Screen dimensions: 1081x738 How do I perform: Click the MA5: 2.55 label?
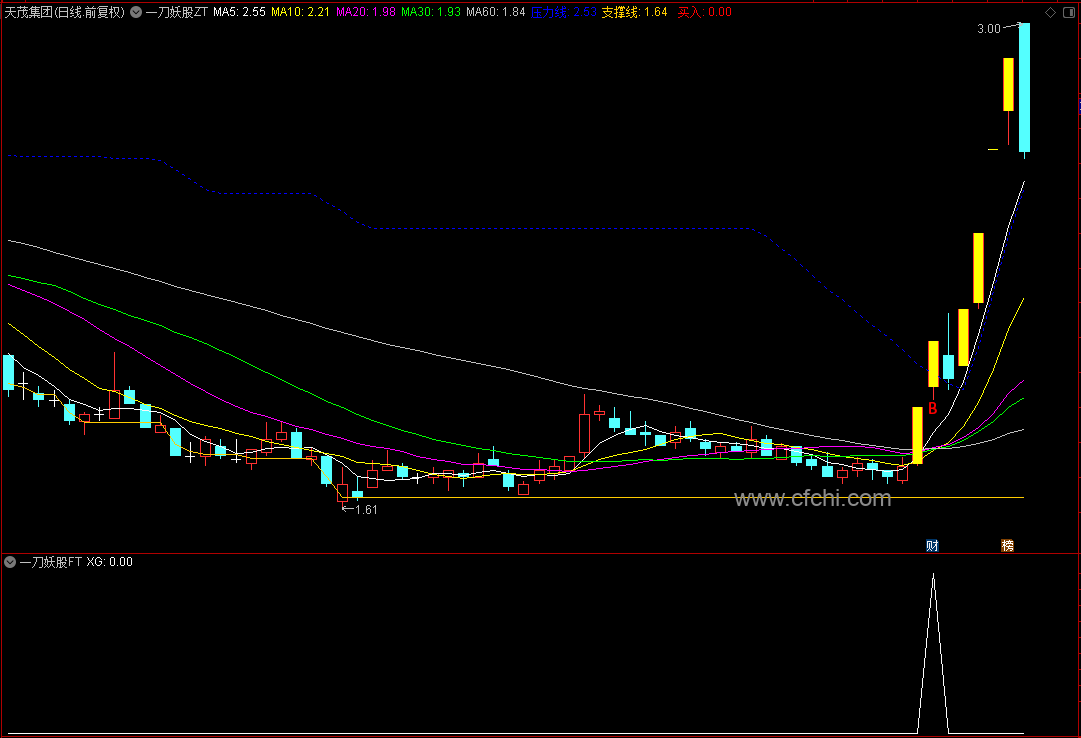pos(239,12)
